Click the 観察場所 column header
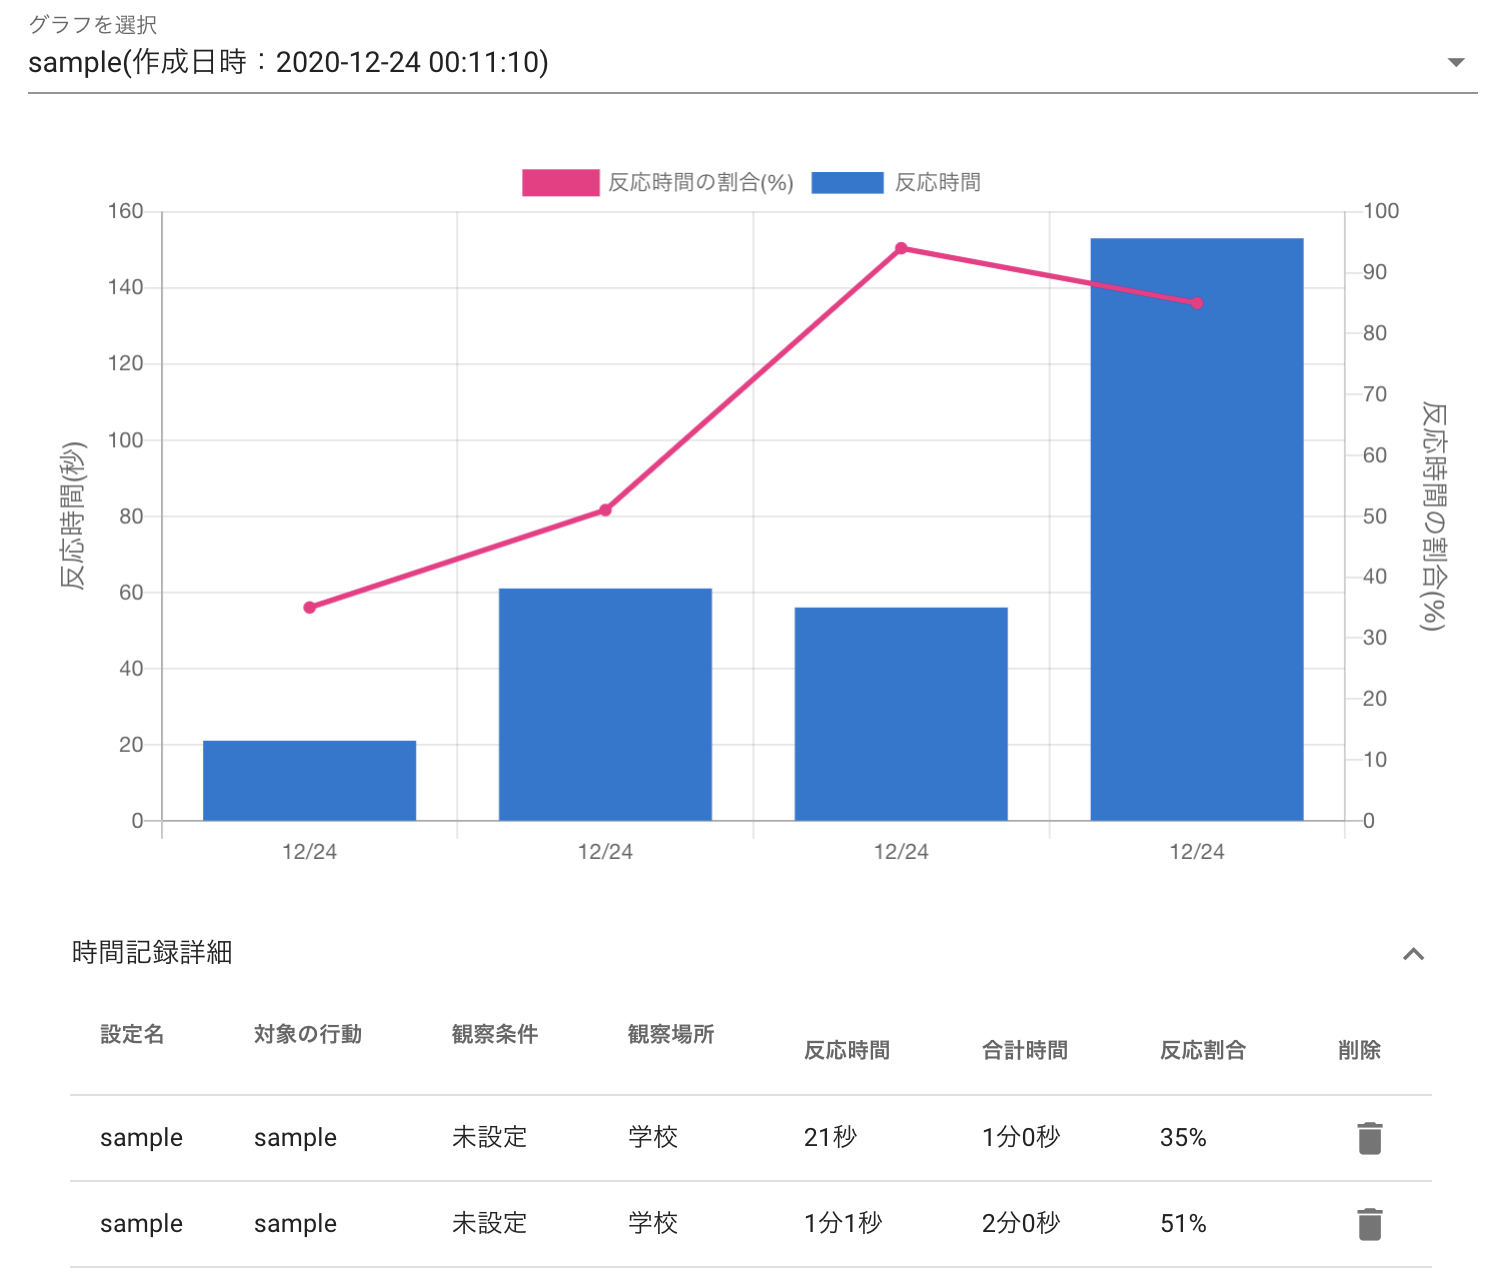The image size is (1502, 1272). point(671,1034)
